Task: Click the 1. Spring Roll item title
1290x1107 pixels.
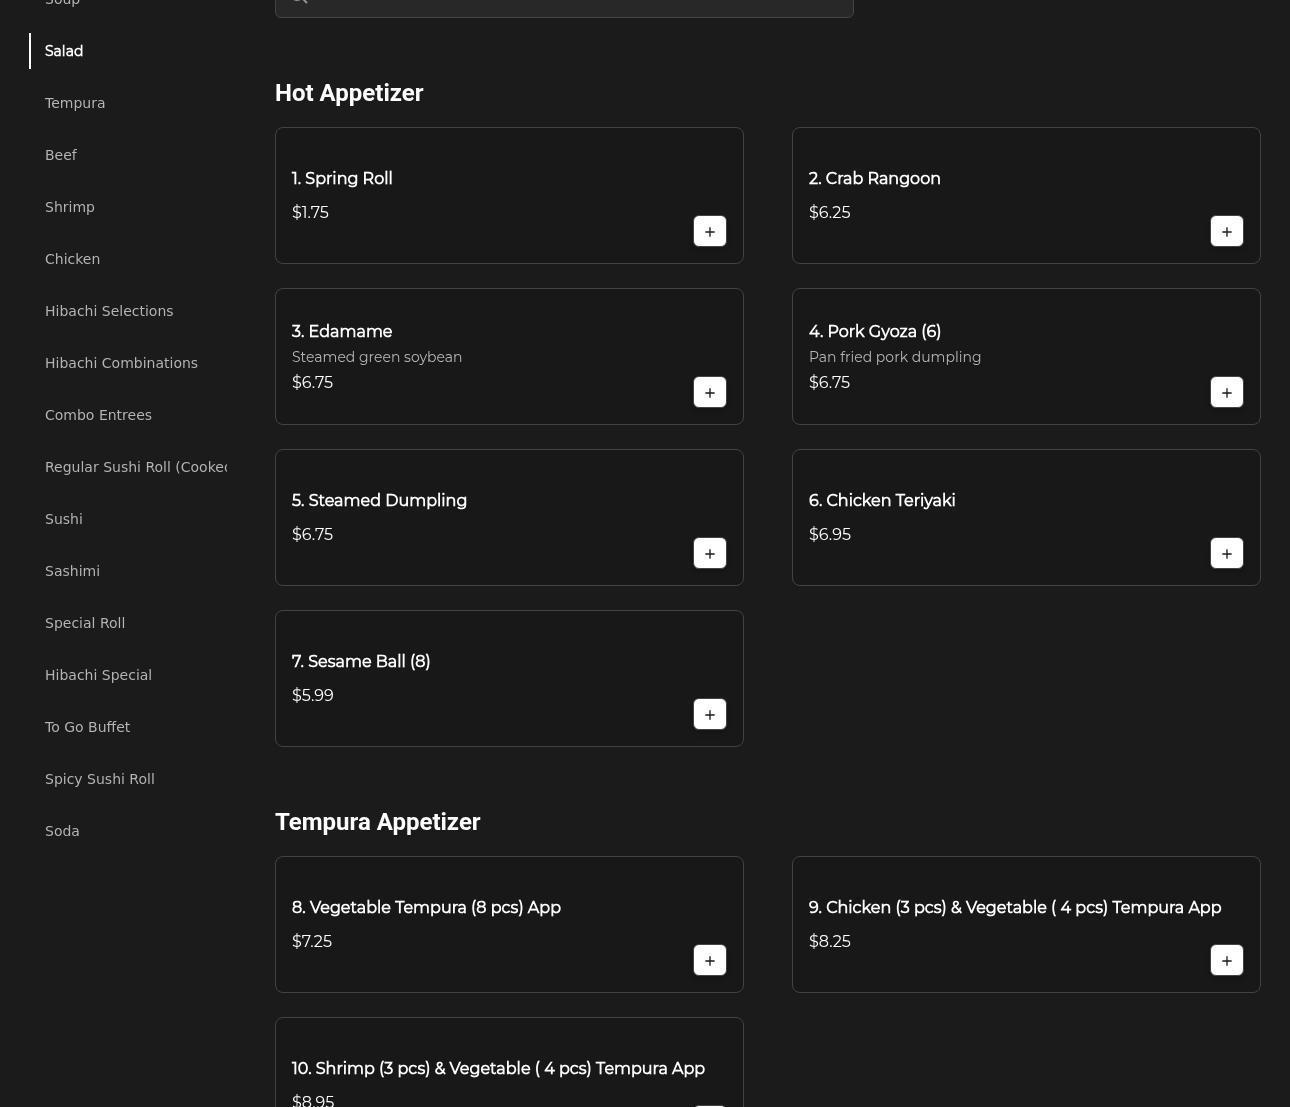Action: click(342, 179)
